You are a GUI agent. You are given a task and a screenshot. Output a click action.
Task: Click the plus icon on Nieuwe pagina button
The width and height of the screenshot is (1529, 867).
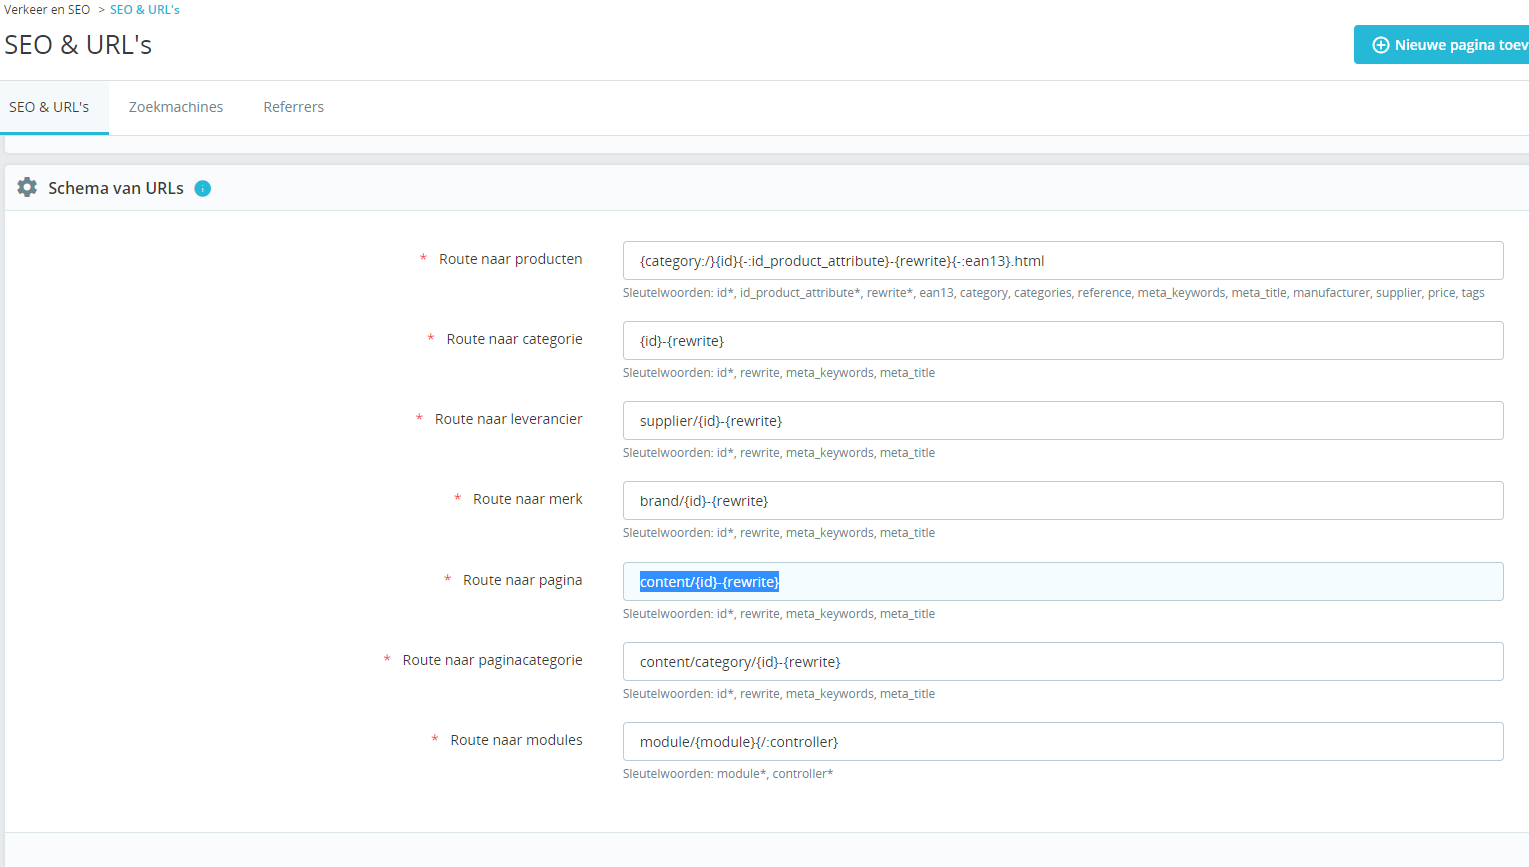[1380, 45]
